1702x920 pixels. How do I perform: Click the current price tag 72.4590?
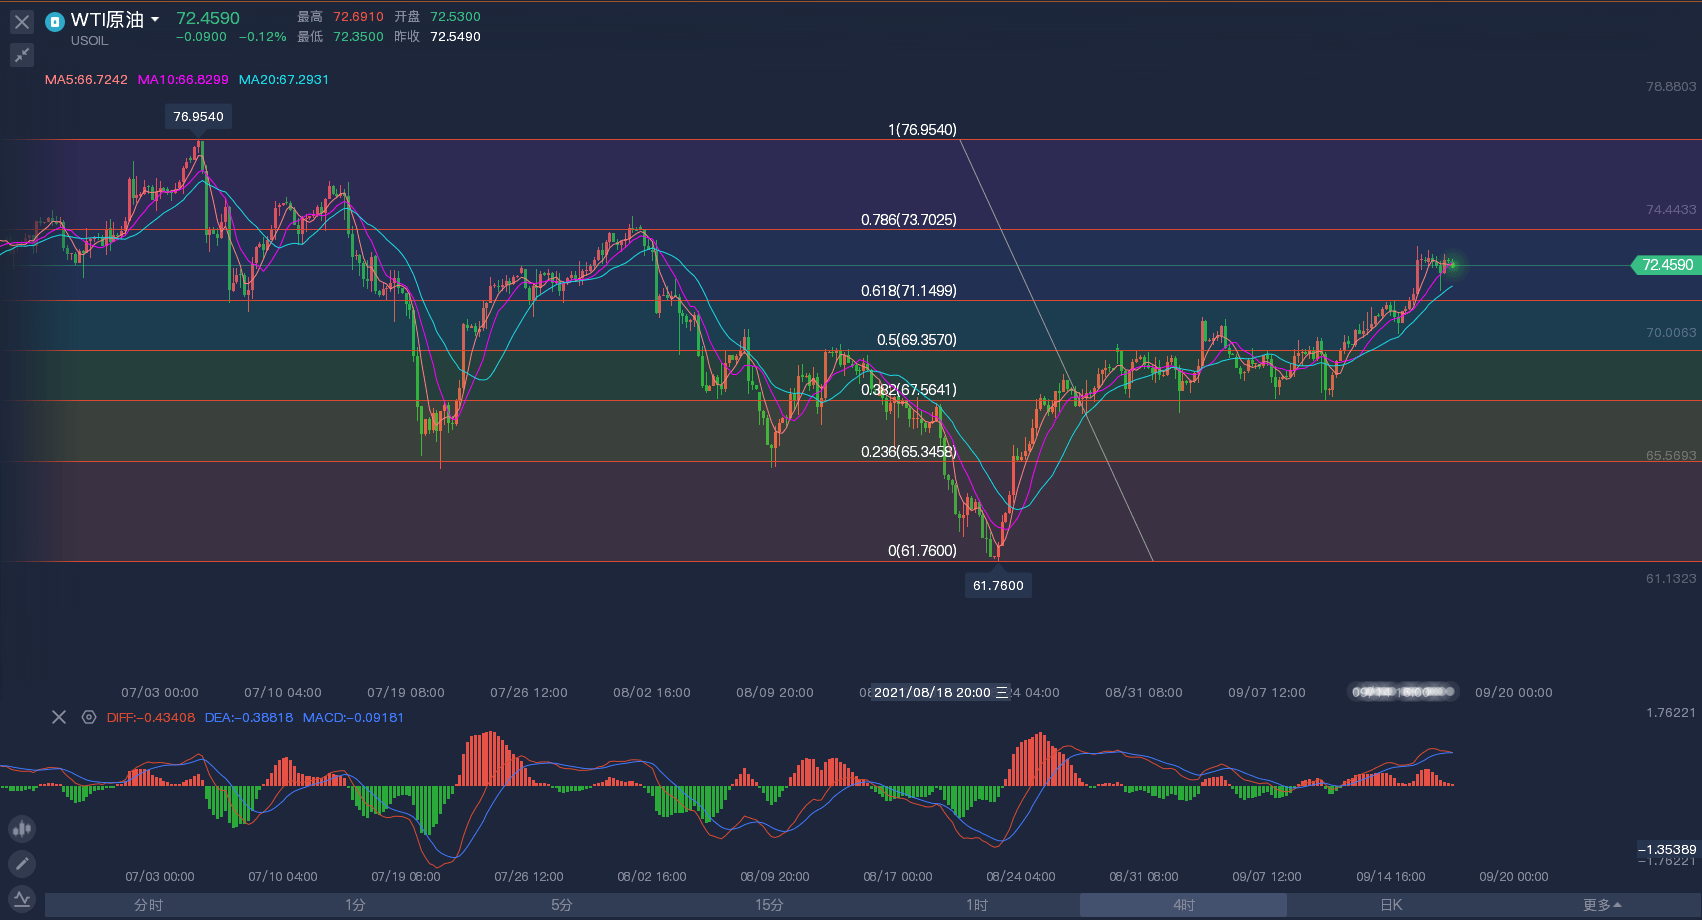click(1666, 265)
